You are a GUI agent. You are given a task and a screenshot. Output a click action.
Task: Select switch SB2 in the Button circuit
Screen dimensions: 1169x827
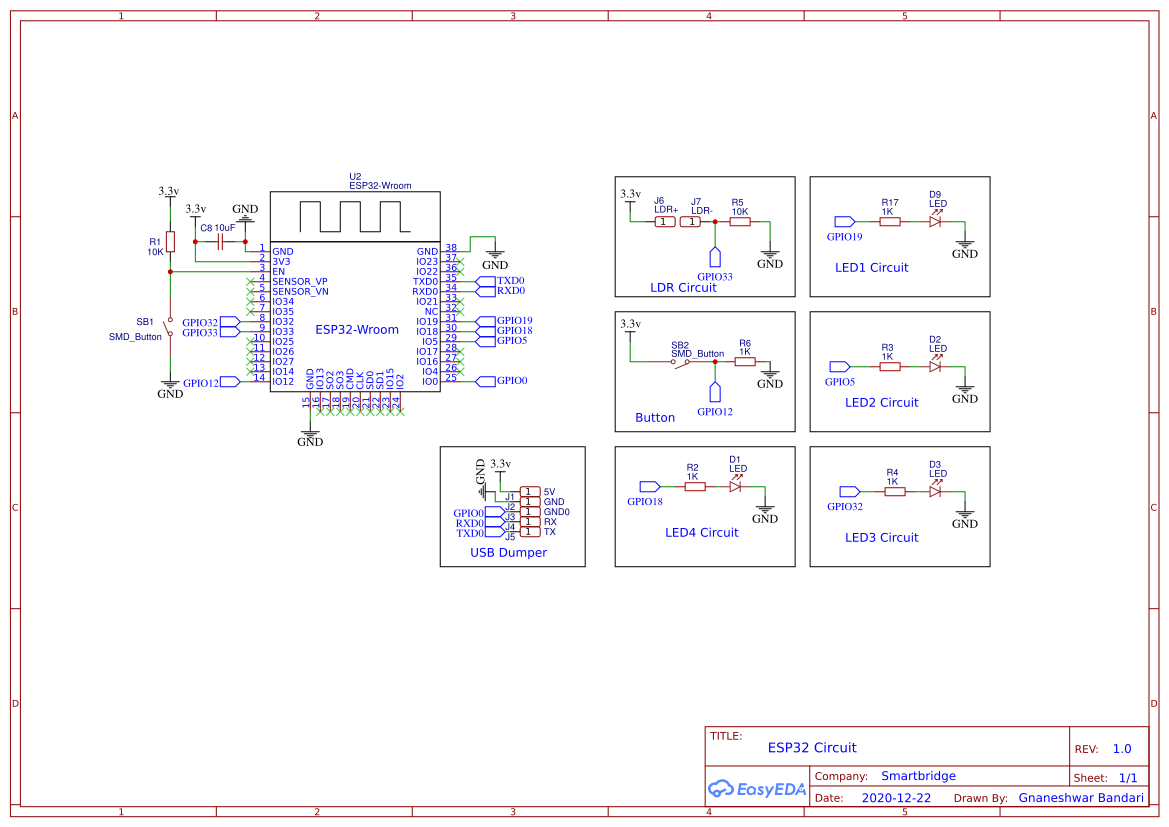pos(682,363)
